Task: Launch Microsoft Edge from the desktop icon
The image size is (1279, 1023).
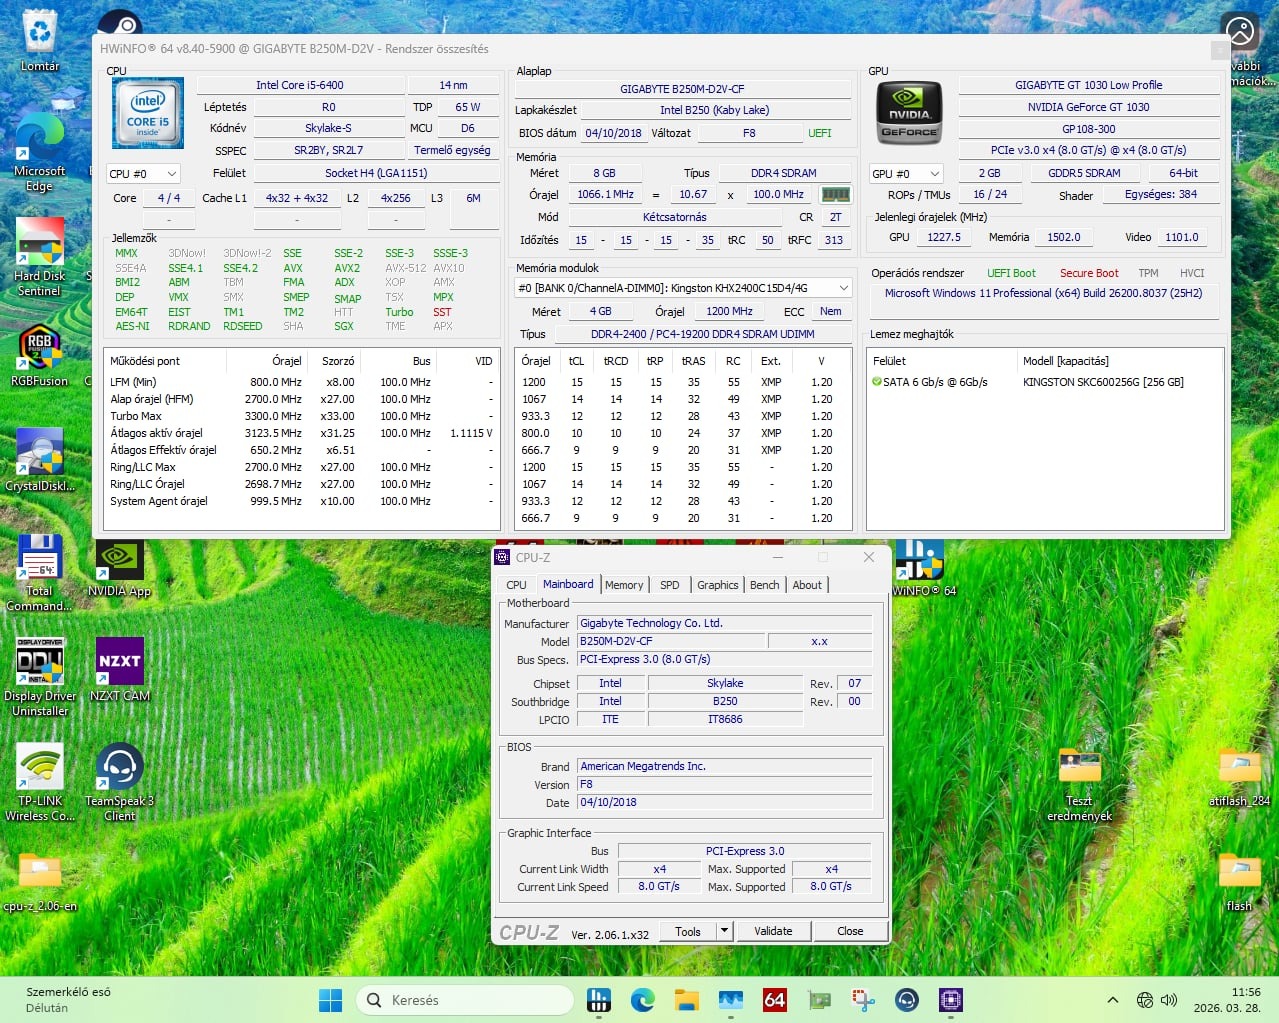Action: (x=40, y=150)
